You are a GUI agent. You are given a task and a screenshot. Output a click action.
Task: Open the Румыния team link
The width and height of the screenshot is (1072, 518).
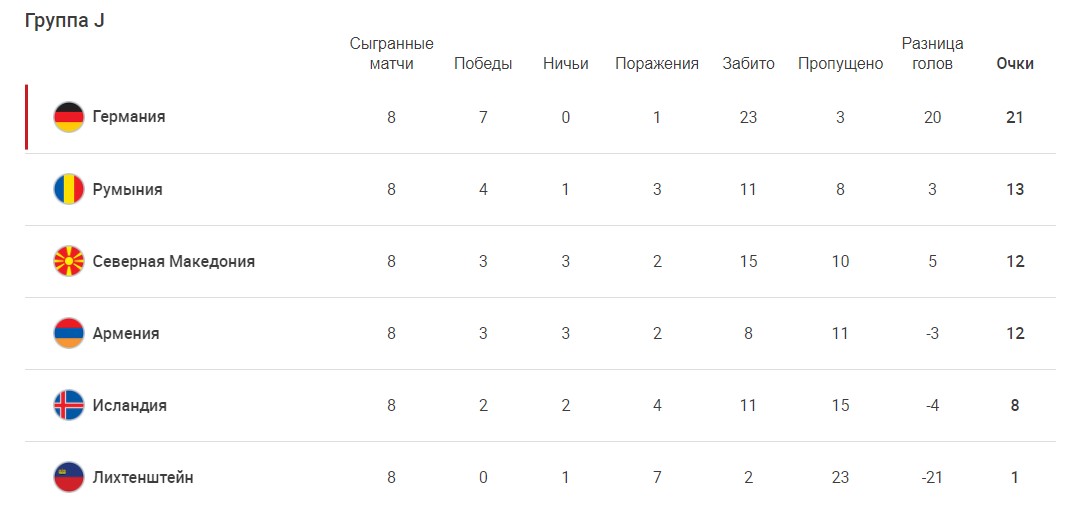click(128, 189)
